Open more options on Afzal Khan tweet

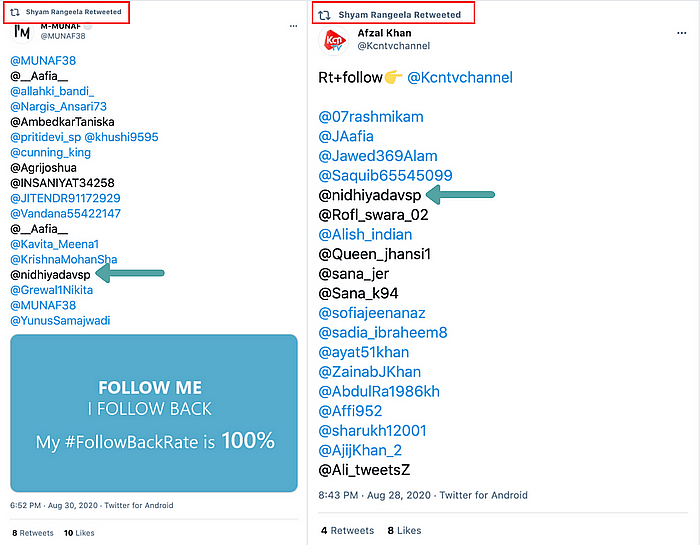point(681,33)
